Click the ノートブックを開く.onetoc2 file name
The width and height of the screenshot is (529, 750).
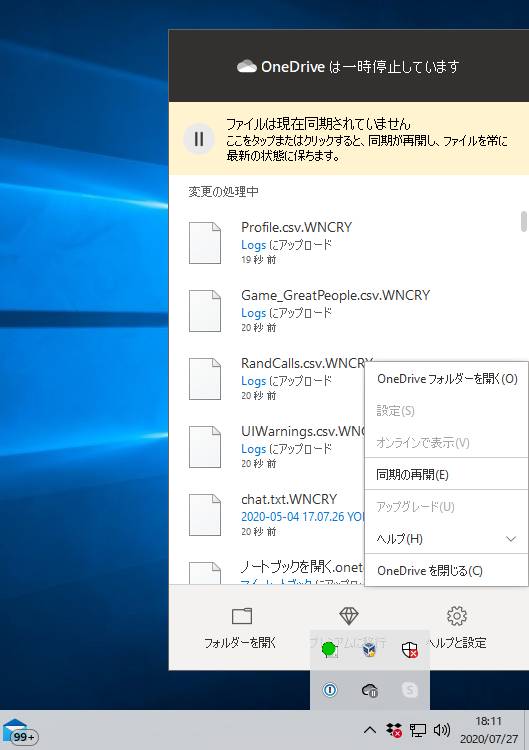tap(302, 567)
